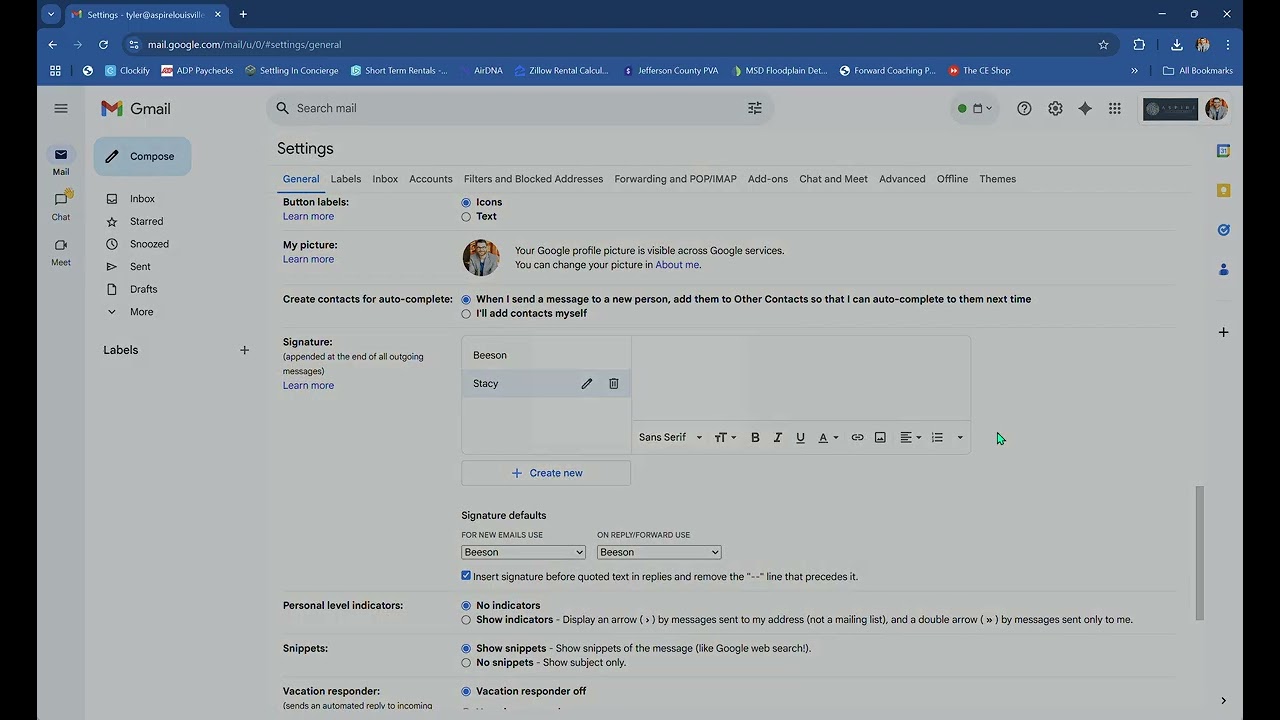Open the Google apps grid

tap(1115, 108)
